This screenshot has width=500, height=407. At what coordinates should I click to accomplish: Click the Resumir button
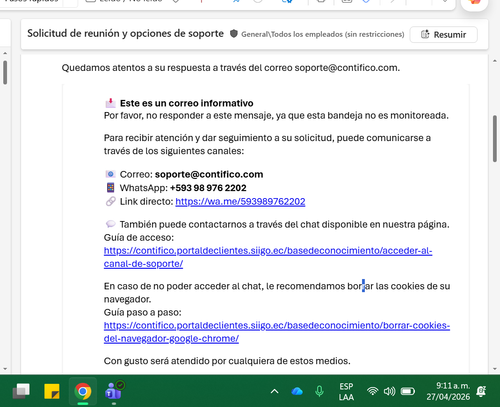[443, 34]
